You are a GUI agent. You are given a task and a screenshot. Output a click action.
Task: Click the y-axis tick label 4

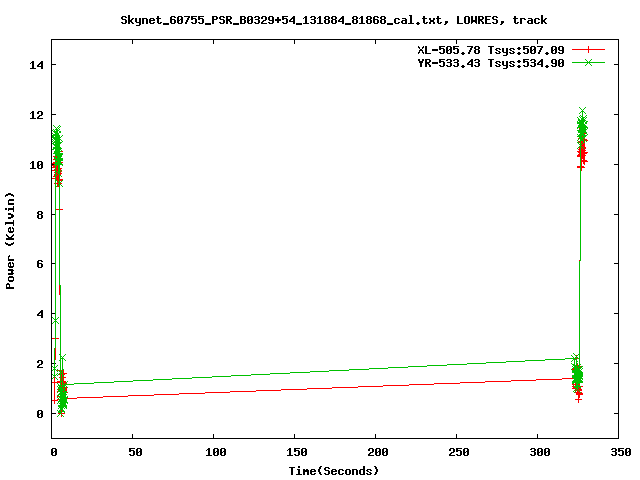40,314
